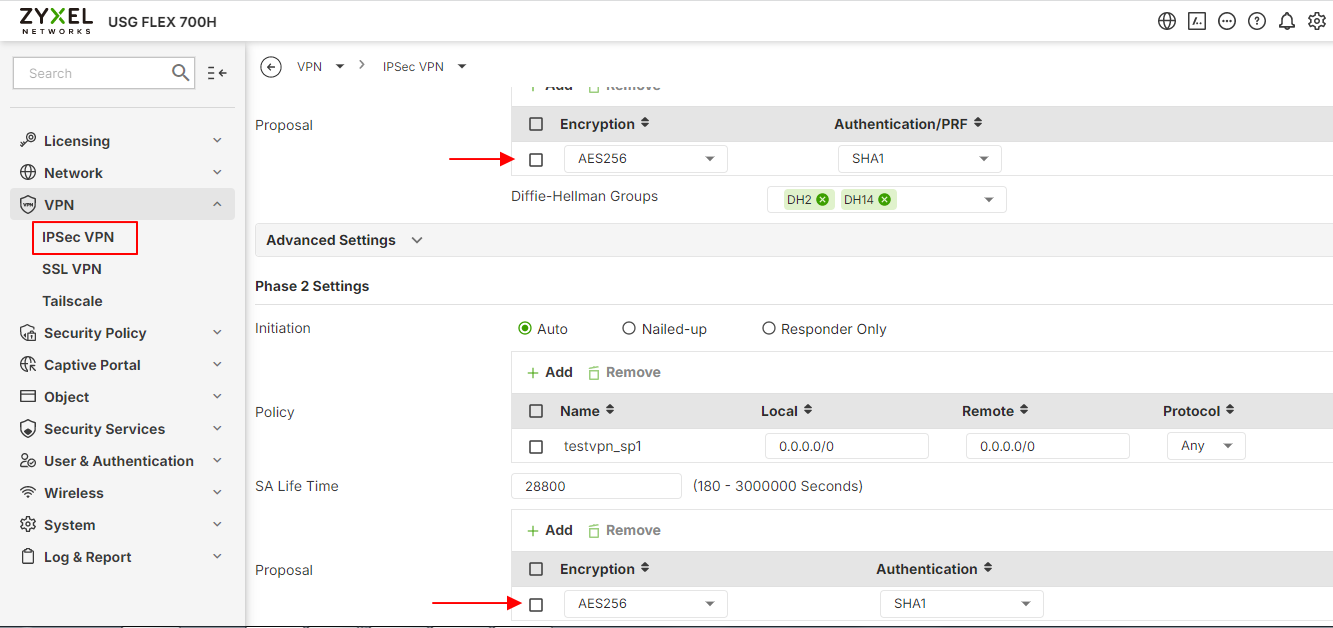Image resolution: width=1333 pixels, height=628 pixels.
Task: Click the search magnifier icon
Action: pos(181,72)
